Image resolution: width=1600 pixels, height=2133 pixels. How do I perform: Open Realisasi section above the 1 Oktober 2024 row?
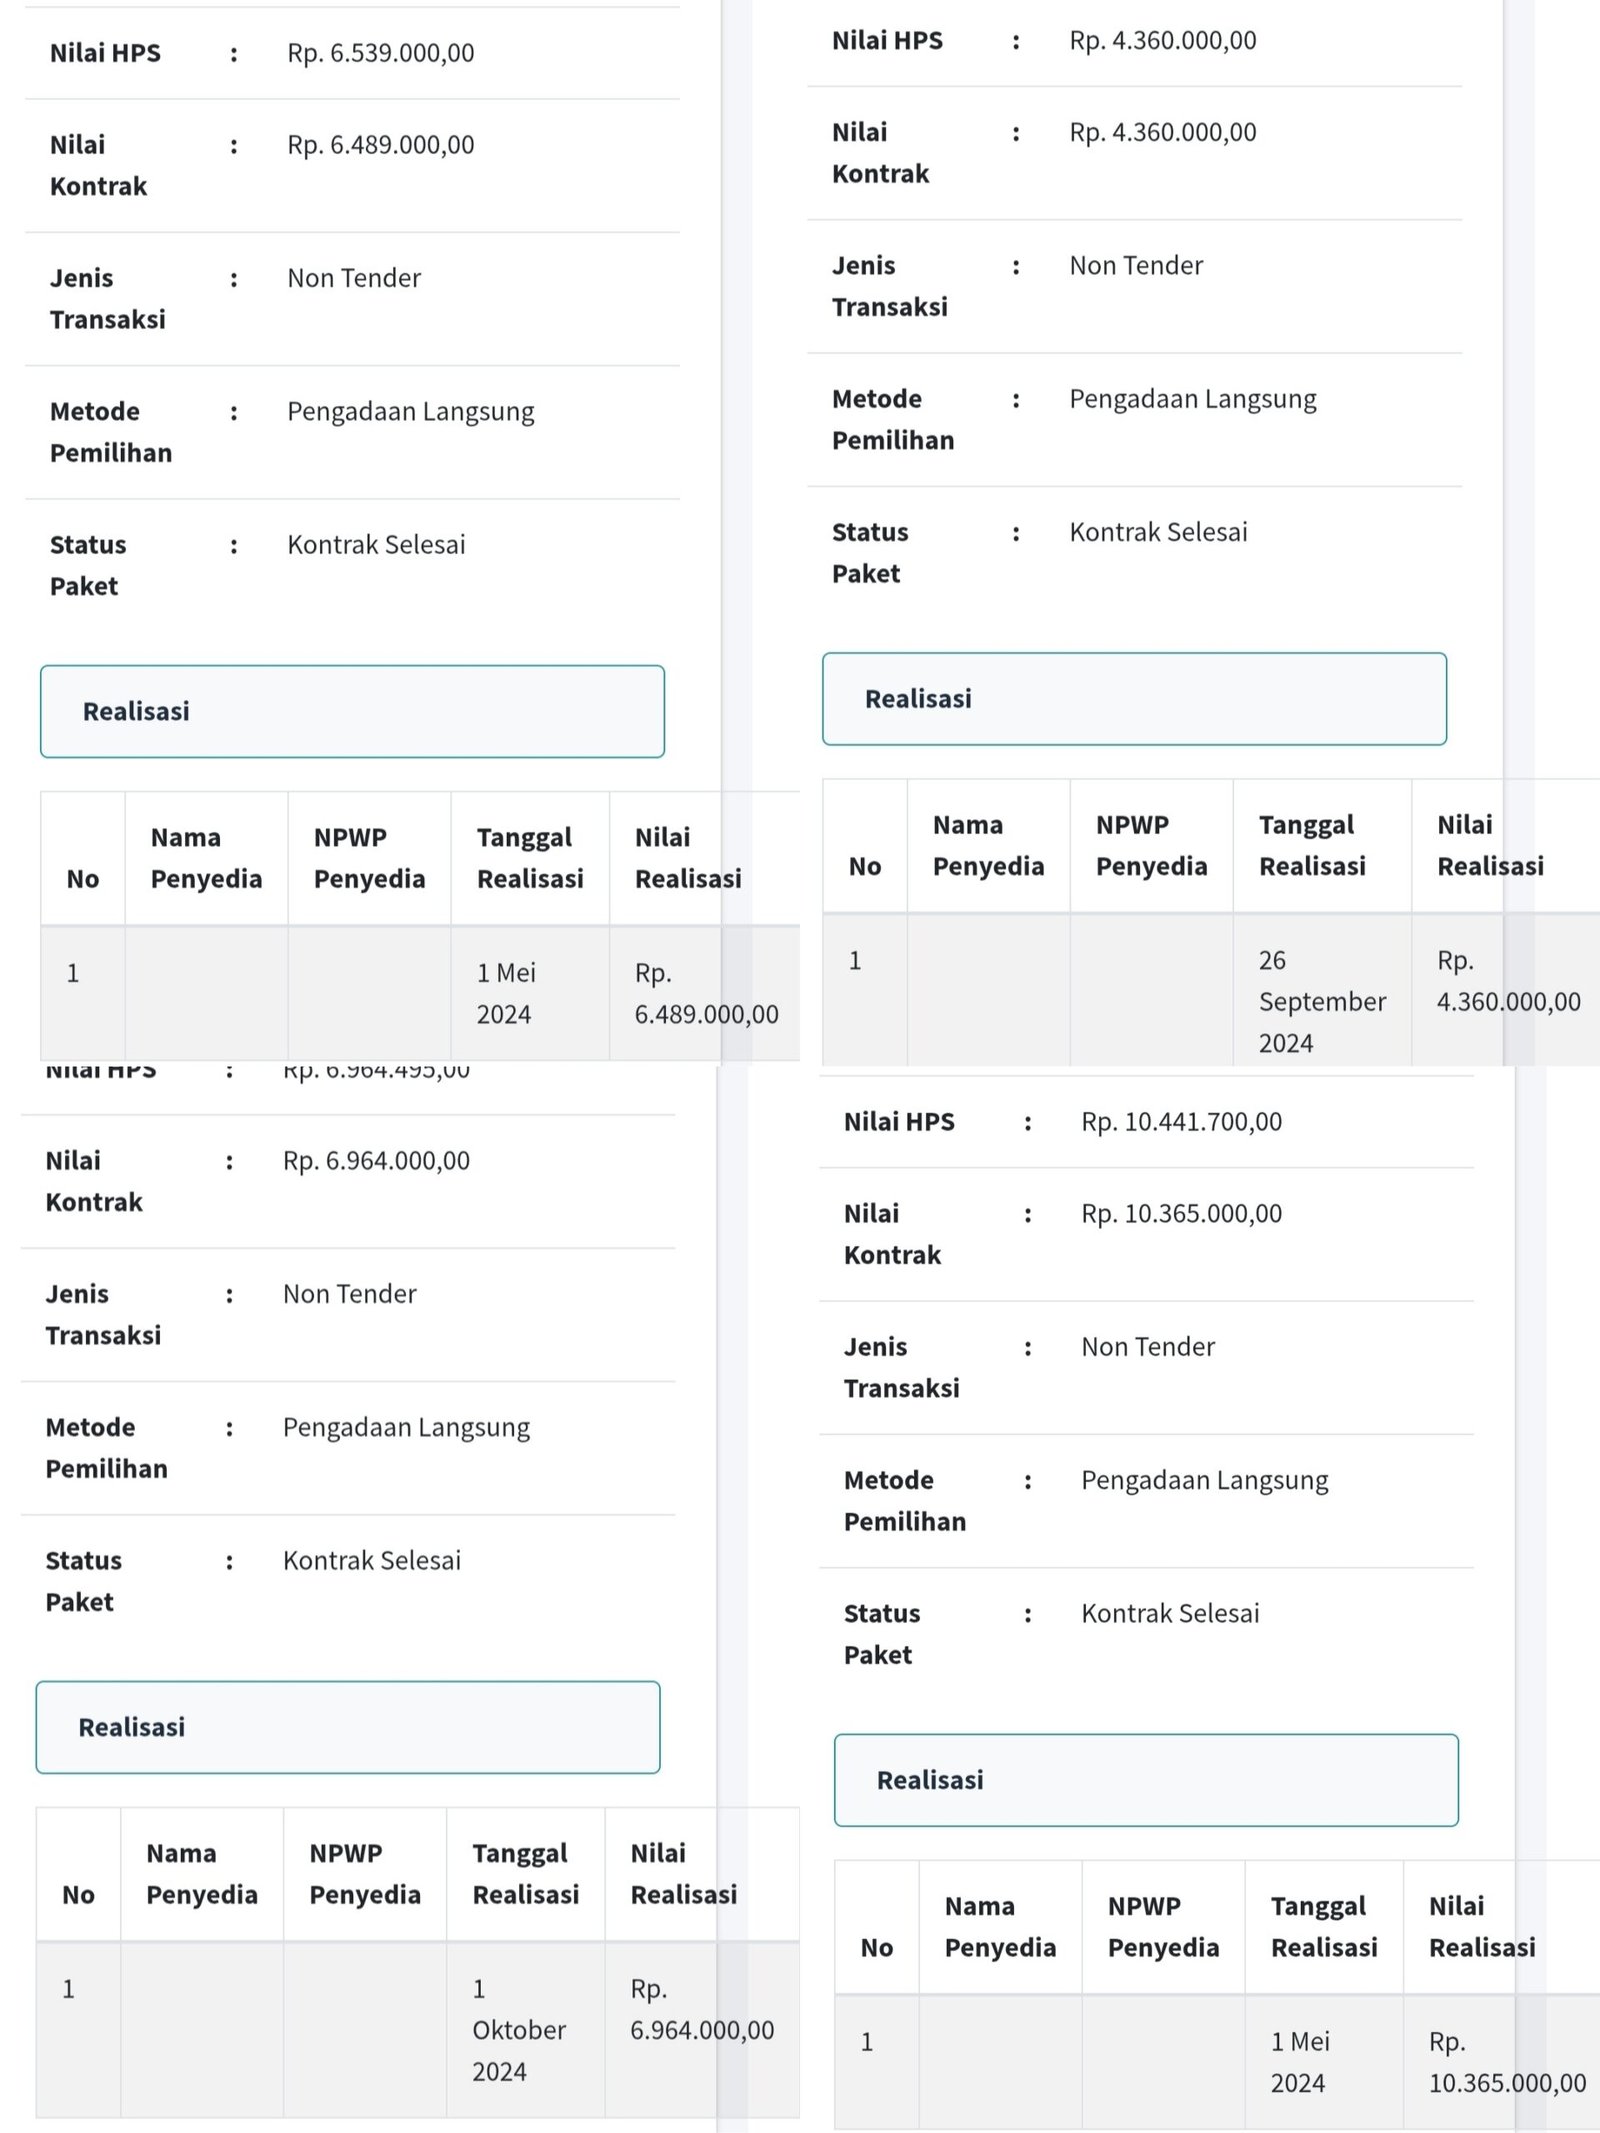click(348, 1727)
